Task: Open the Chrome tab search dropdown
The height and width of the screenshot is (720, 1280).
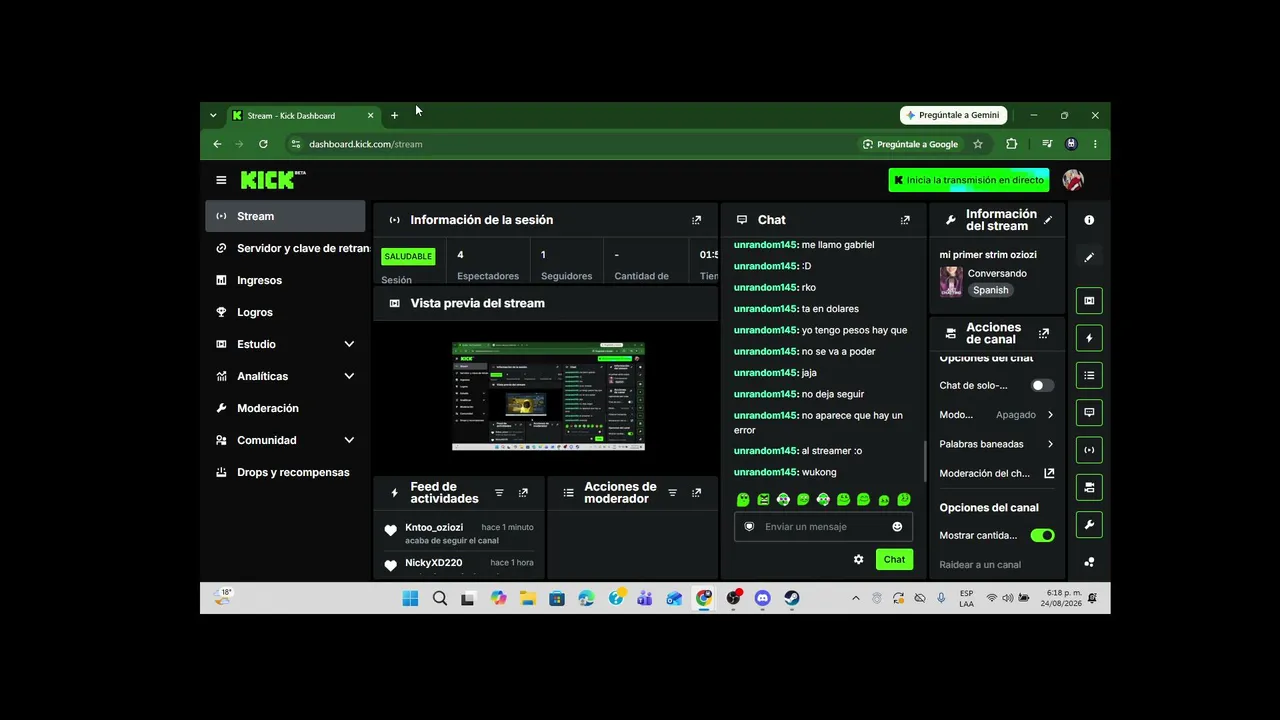Action: [213, 115]
